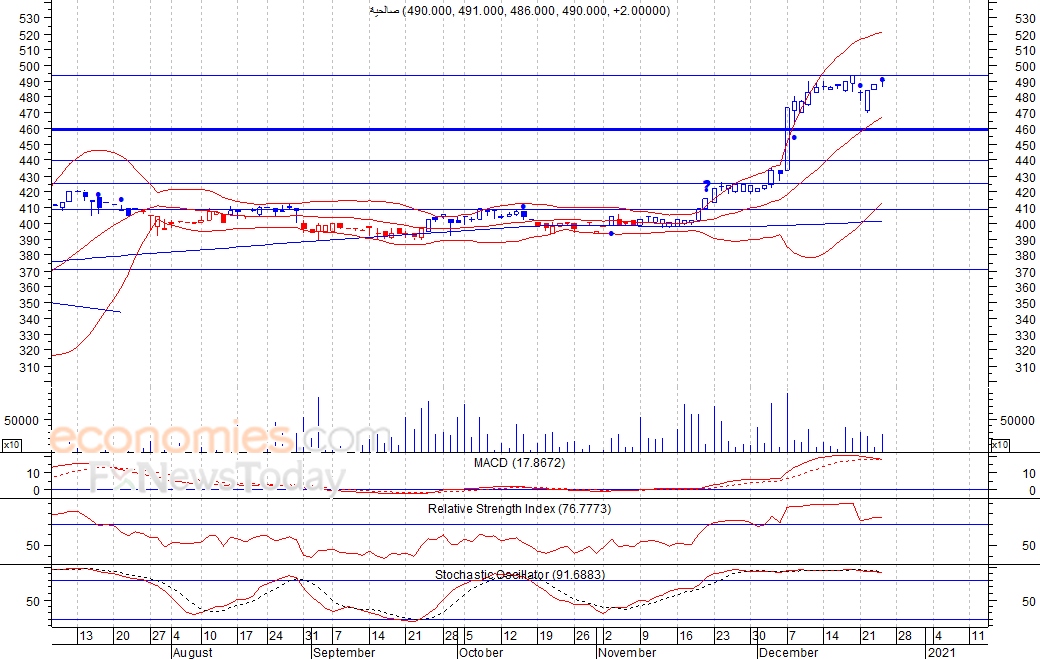Click the MACD 0 level label on right axis

pos(1032,491)
